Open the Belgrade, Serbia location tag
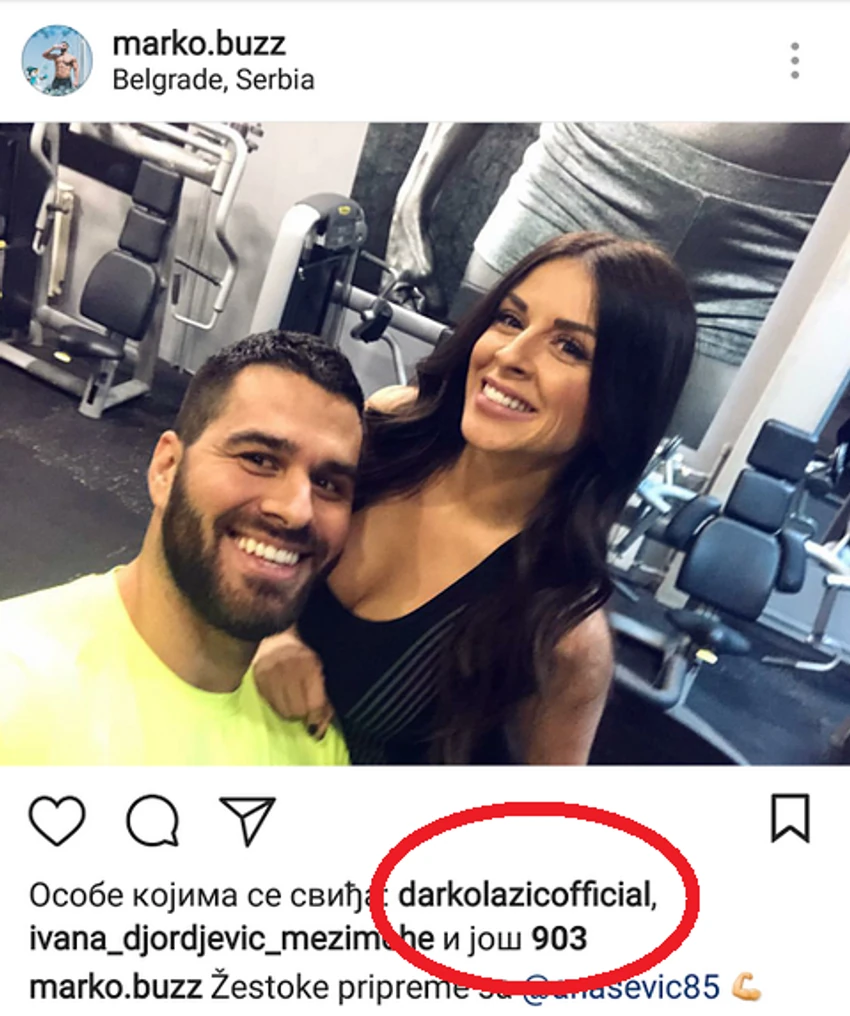The width and height of the screenshot is (850, 1016). [x=213, y=80]
